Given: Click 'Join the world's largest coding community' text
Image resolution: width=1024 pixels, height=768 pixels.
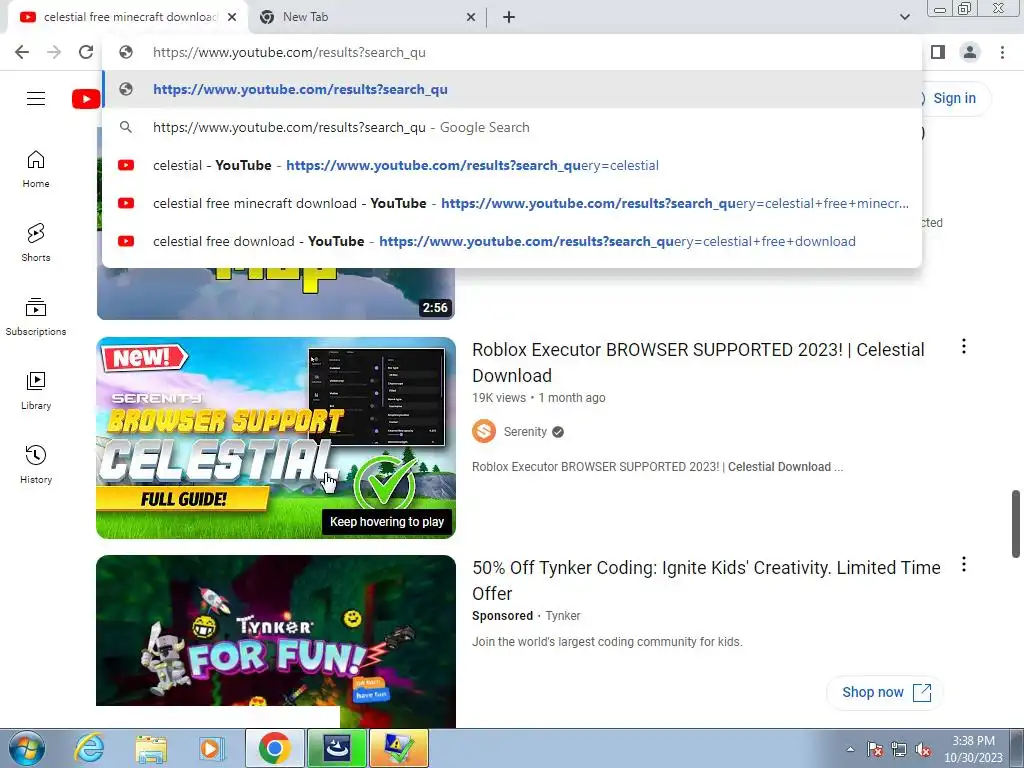Looking at the screenshot, I should [x=607, y=642].
